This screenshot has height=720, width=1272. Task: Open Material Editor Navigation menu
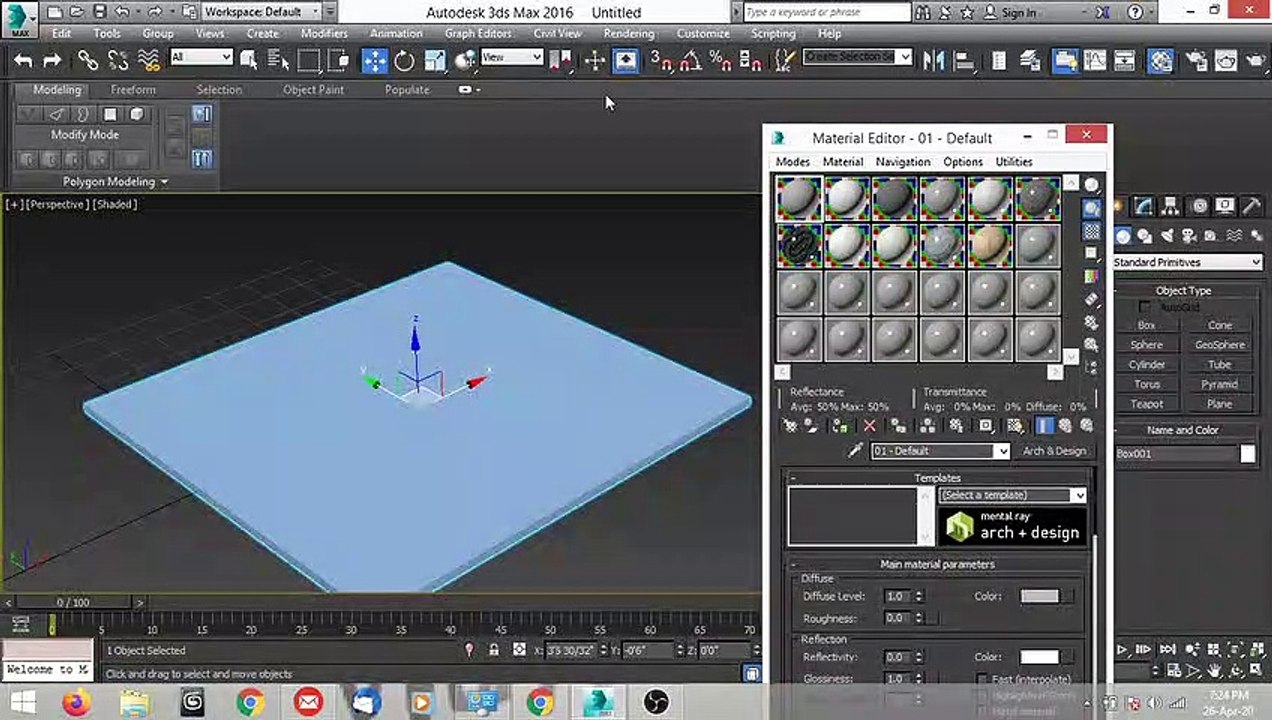(903, 162)
